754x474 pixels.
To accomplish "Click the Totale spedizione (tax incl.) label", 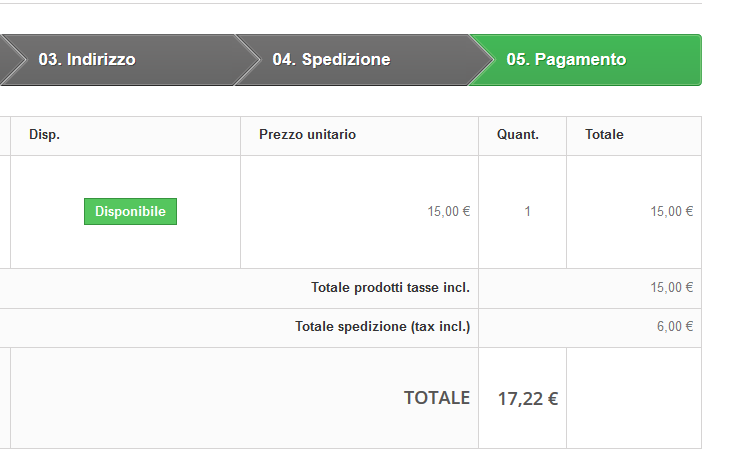I will tap(382, 327).
